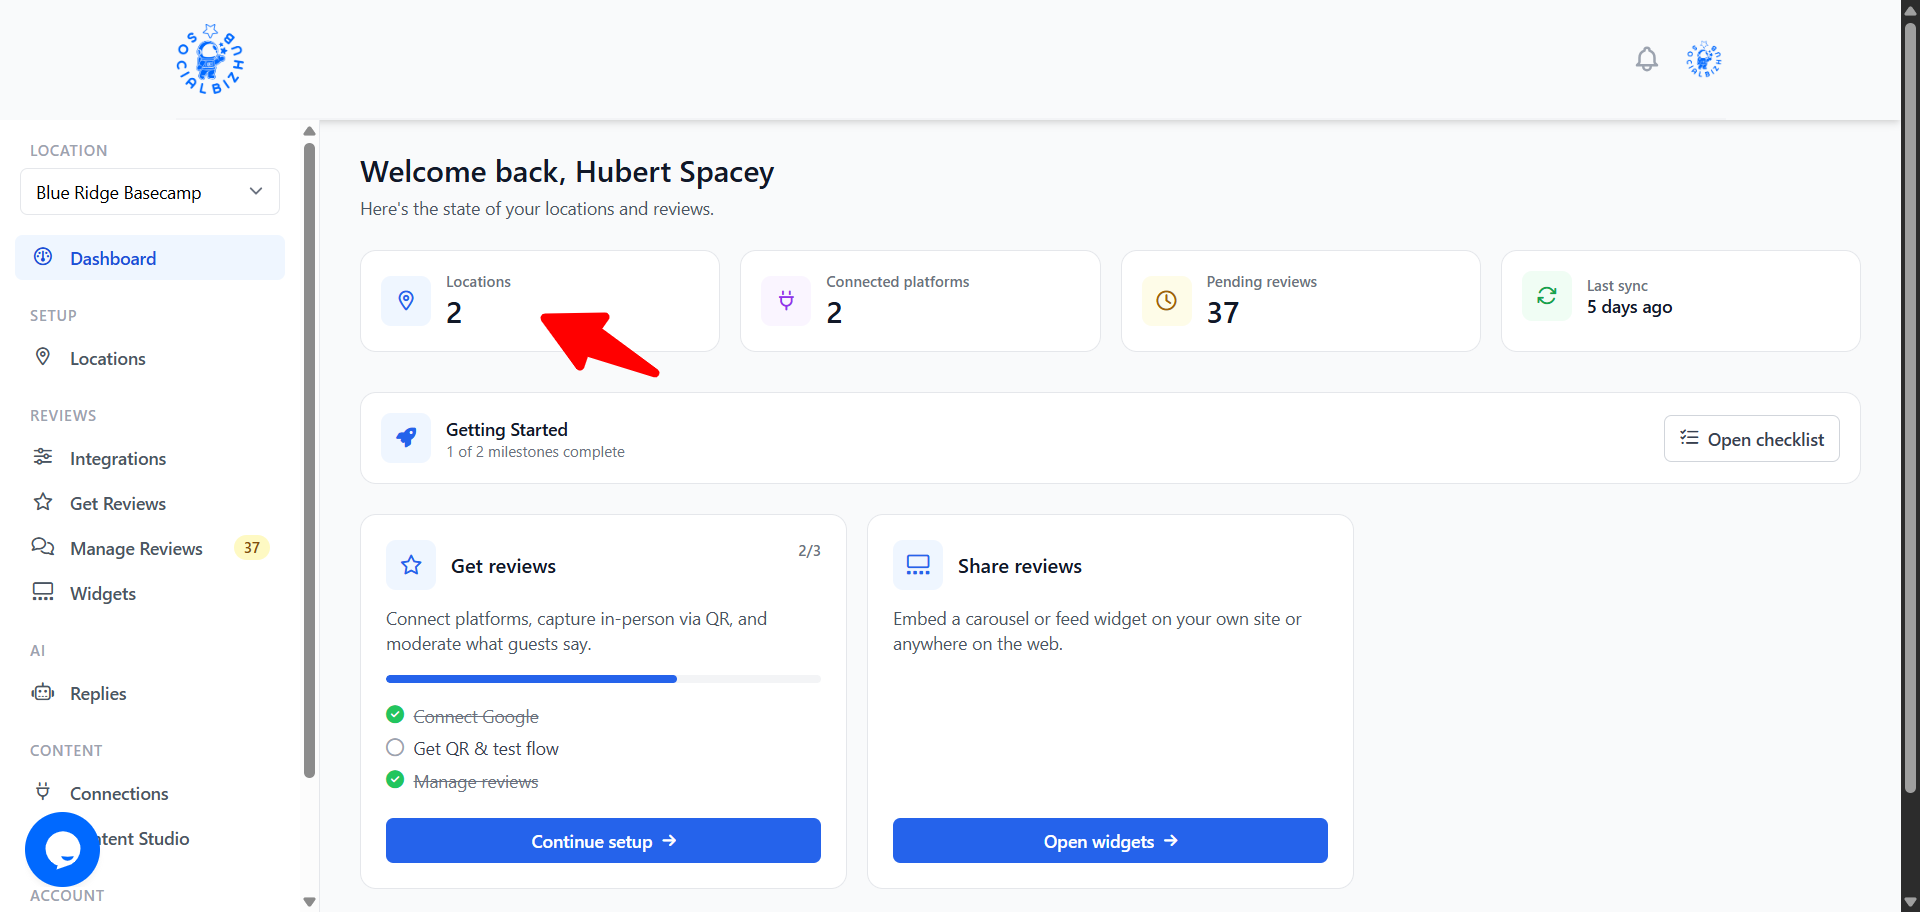Click the Welcome back, Hubert Spacey heading
Viewport: 1920px width, 912px height.
pyautogui.click(x=567, y=172)
